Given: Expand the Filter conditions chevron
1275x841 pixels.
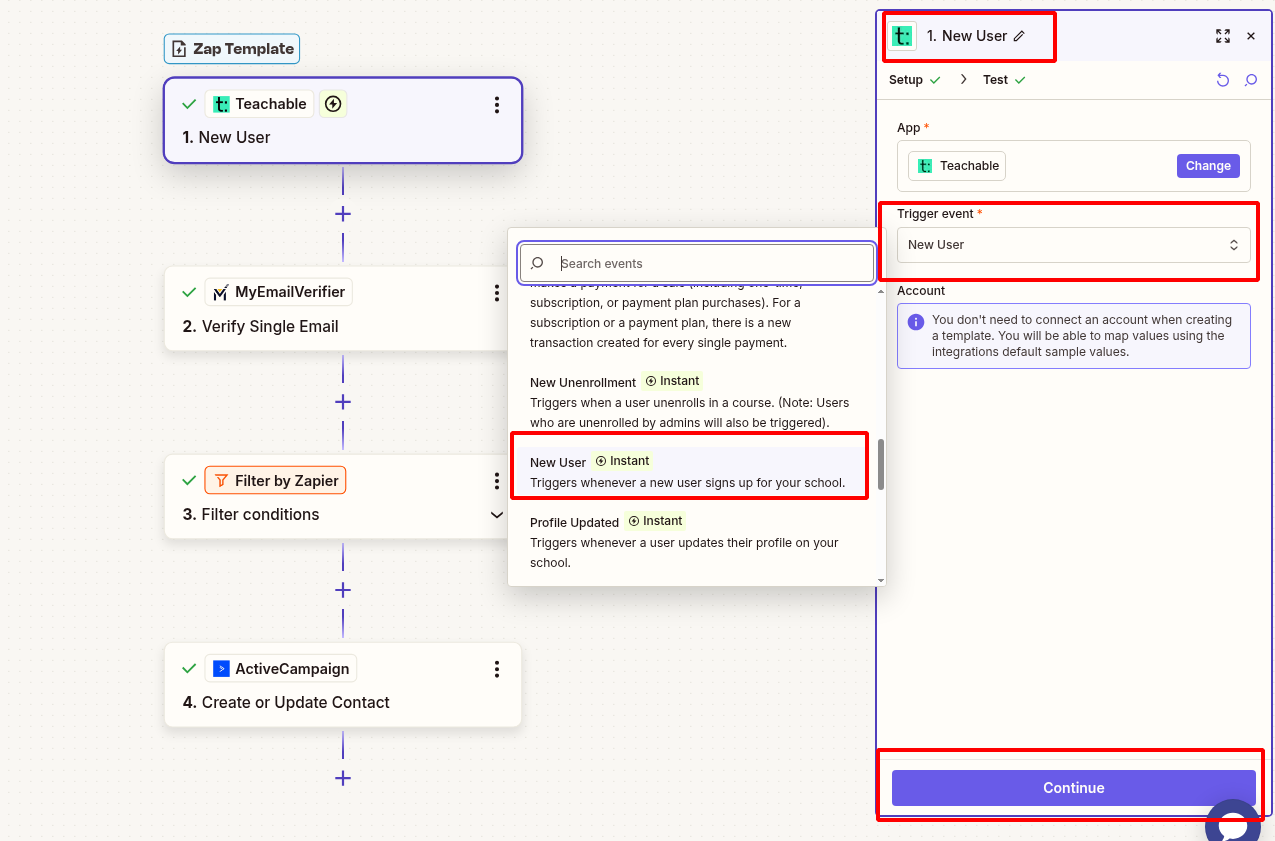Looking at the screenshot, I should click(x=497, y=515).
